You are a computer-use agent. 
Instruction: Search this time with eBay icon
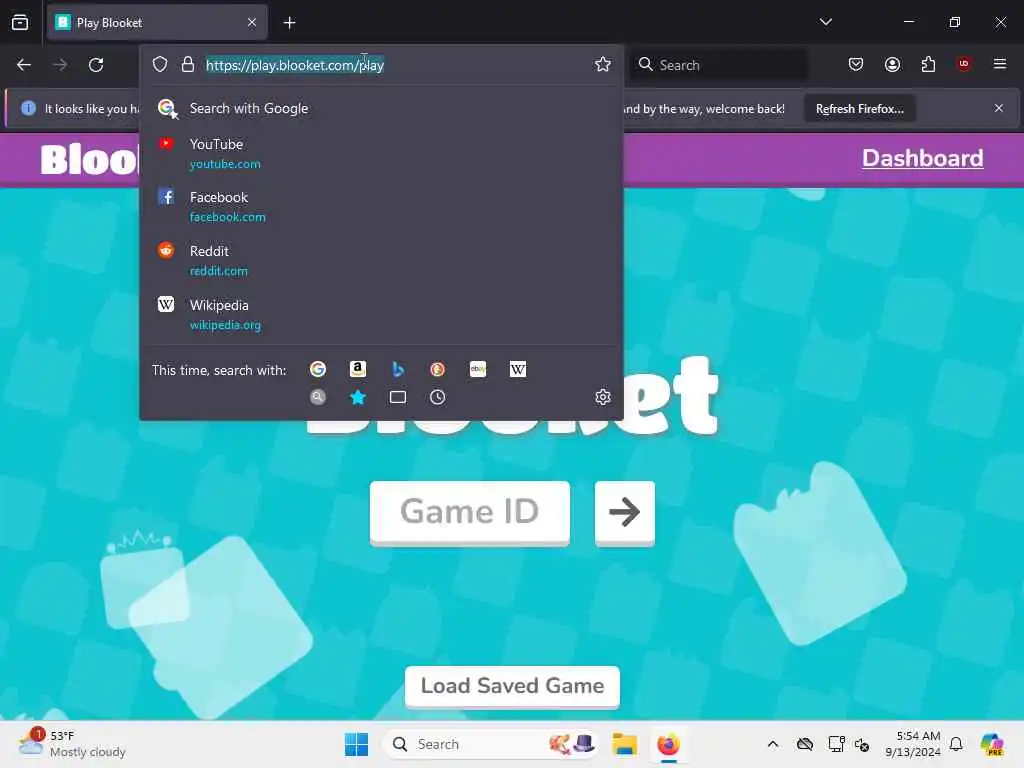coord(478,369)
